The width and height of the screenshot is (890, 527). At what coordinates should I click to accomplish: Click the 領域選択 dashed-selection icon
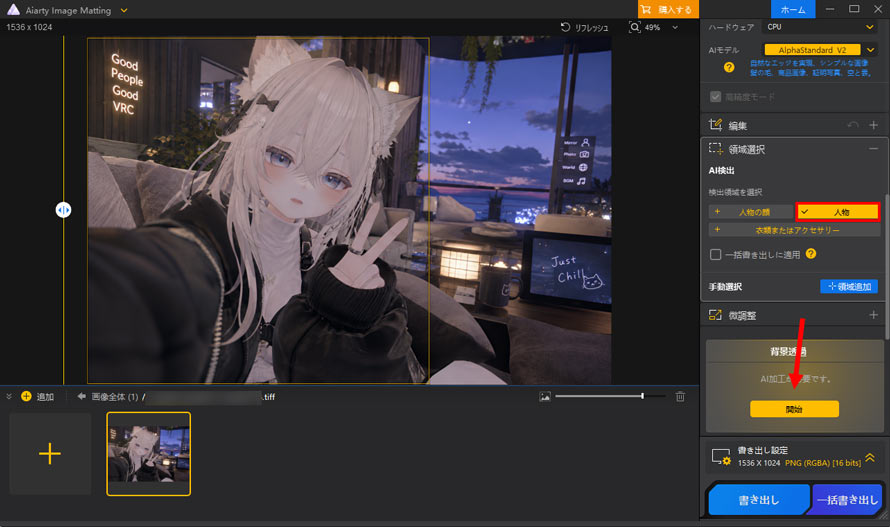[x=715, y=149]
